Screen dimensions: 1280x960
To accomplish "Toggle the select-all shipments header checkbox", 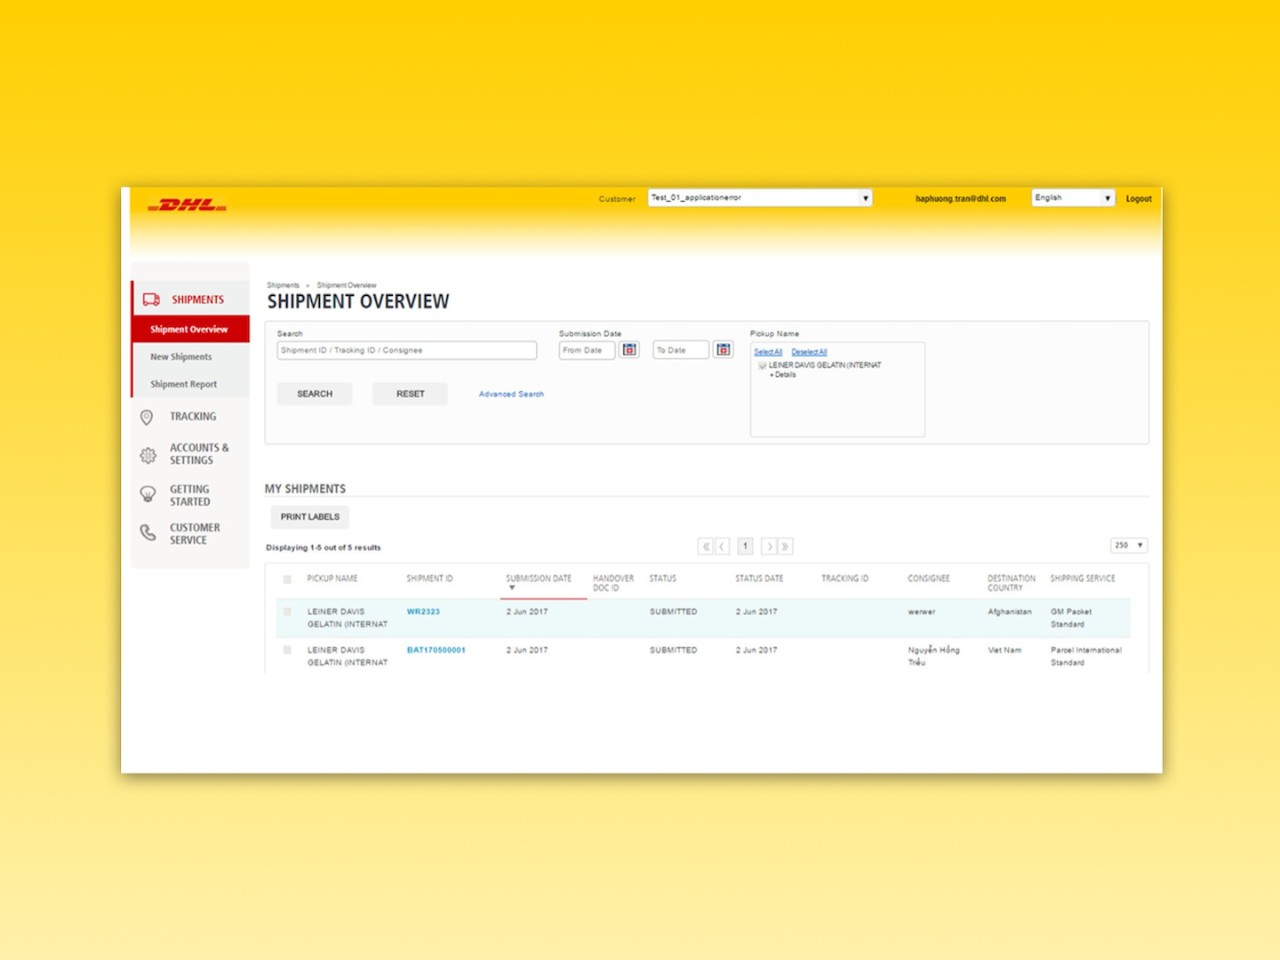I will point(287,579).
